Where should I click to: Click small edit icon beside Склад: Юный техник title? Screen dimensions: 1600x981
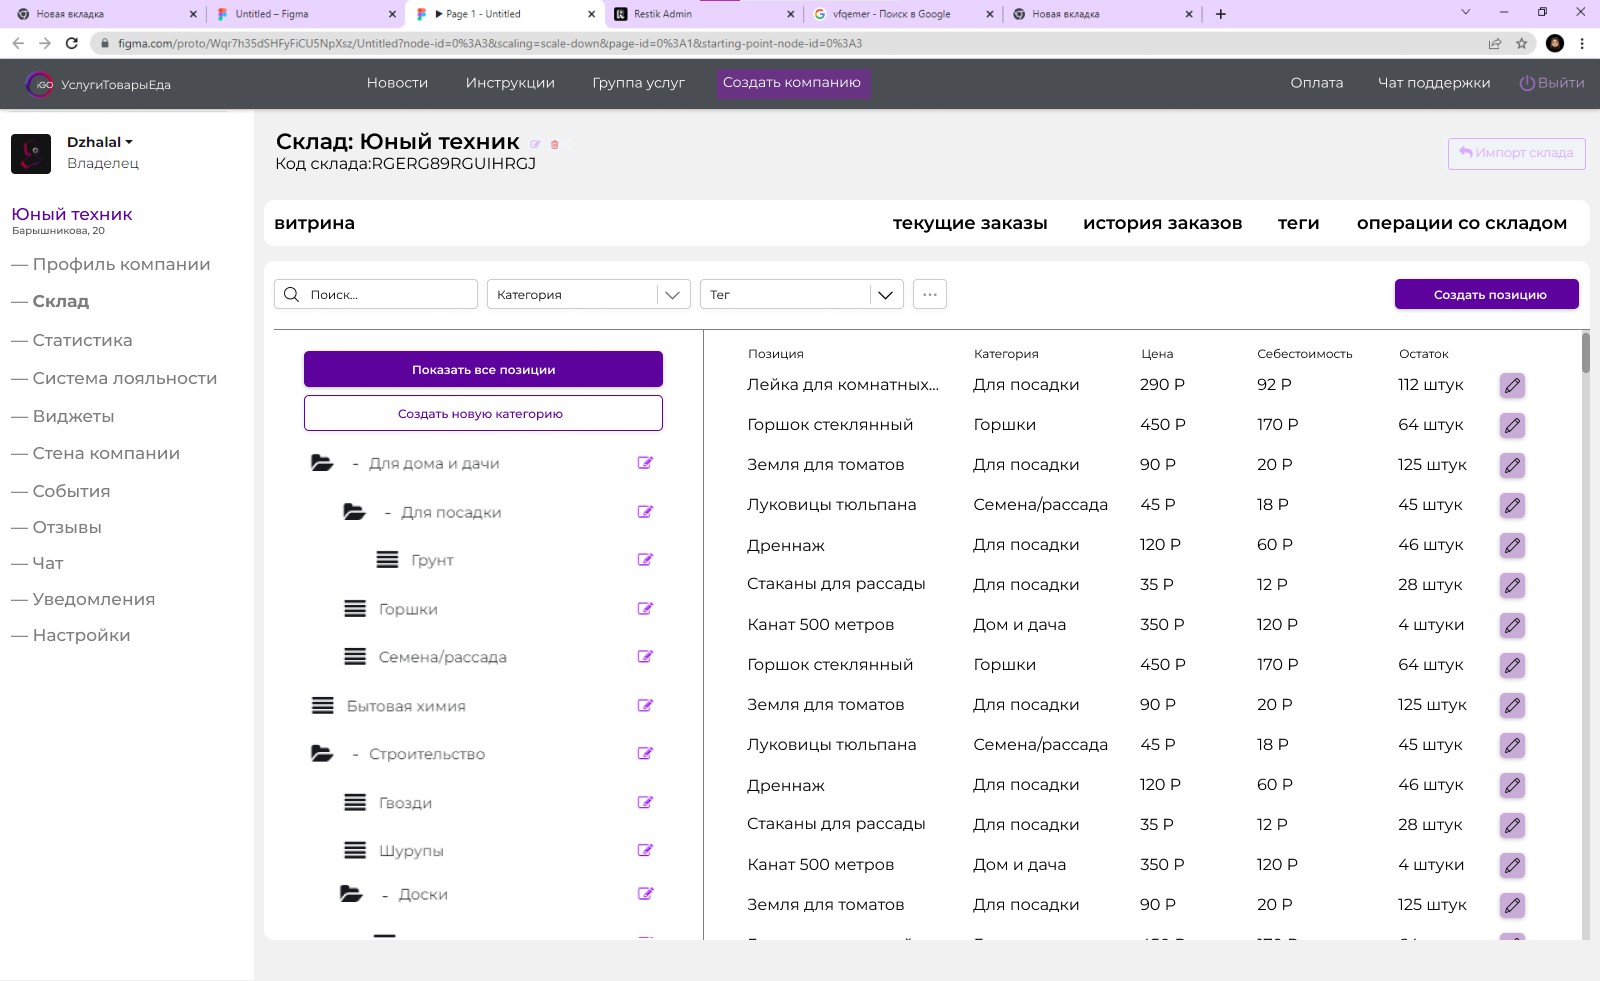point(535,145)
